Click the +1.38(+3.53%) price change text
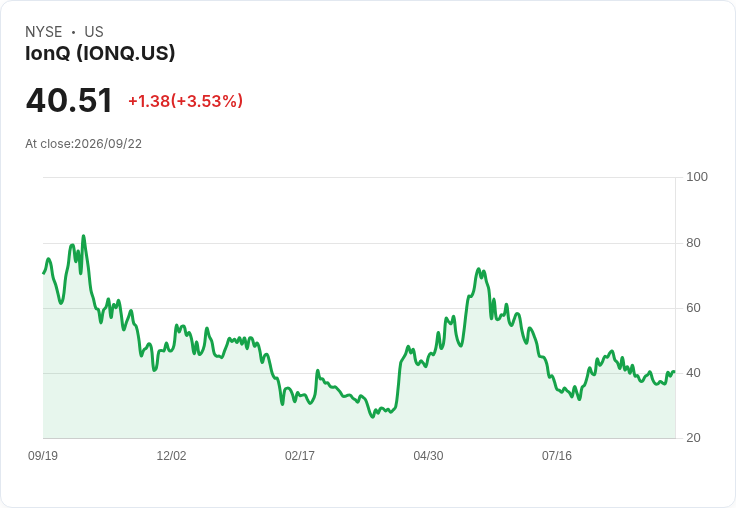The height and width of the screenshot is (508, 736). click(185, 101)
